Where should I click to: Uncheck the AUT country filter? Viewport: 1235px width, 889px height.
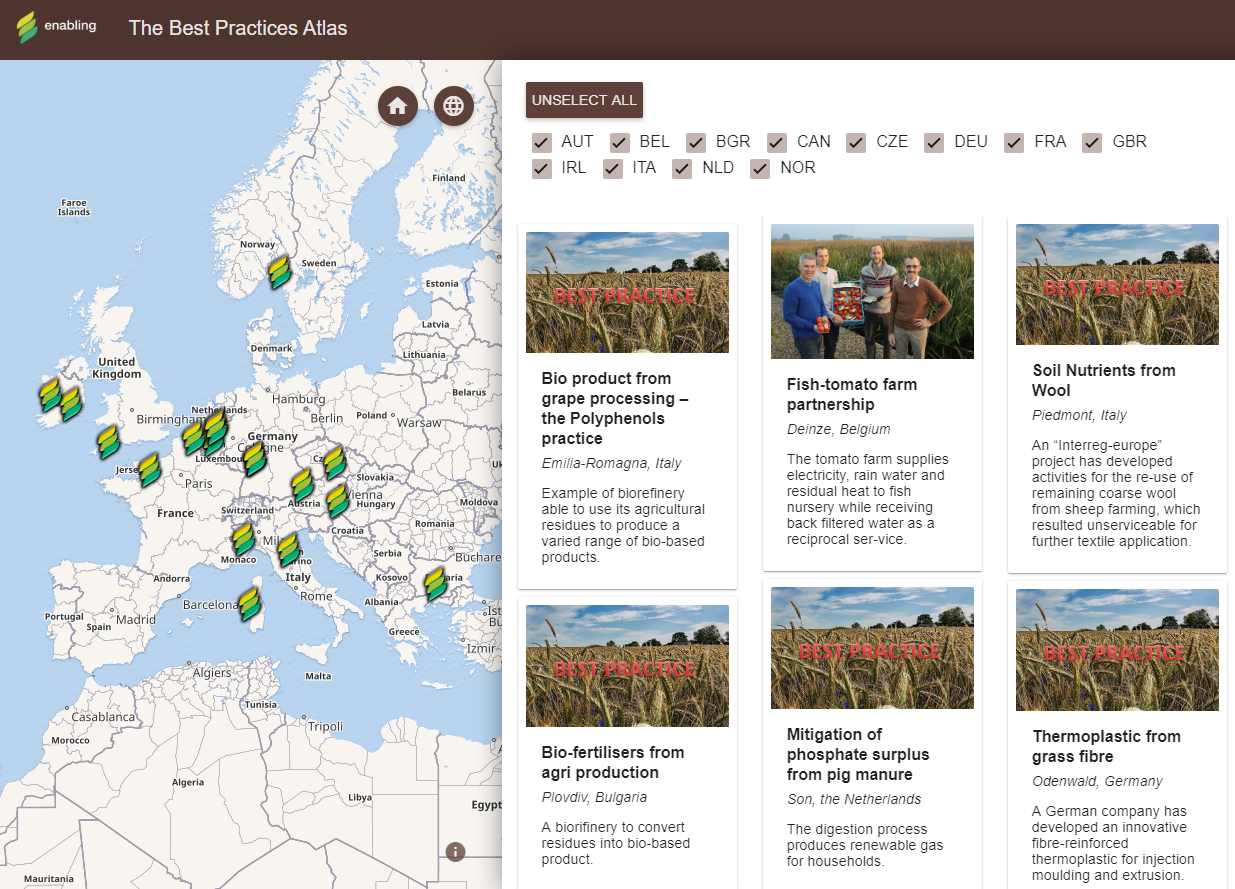pyautogui.click(x=541, y=143)
